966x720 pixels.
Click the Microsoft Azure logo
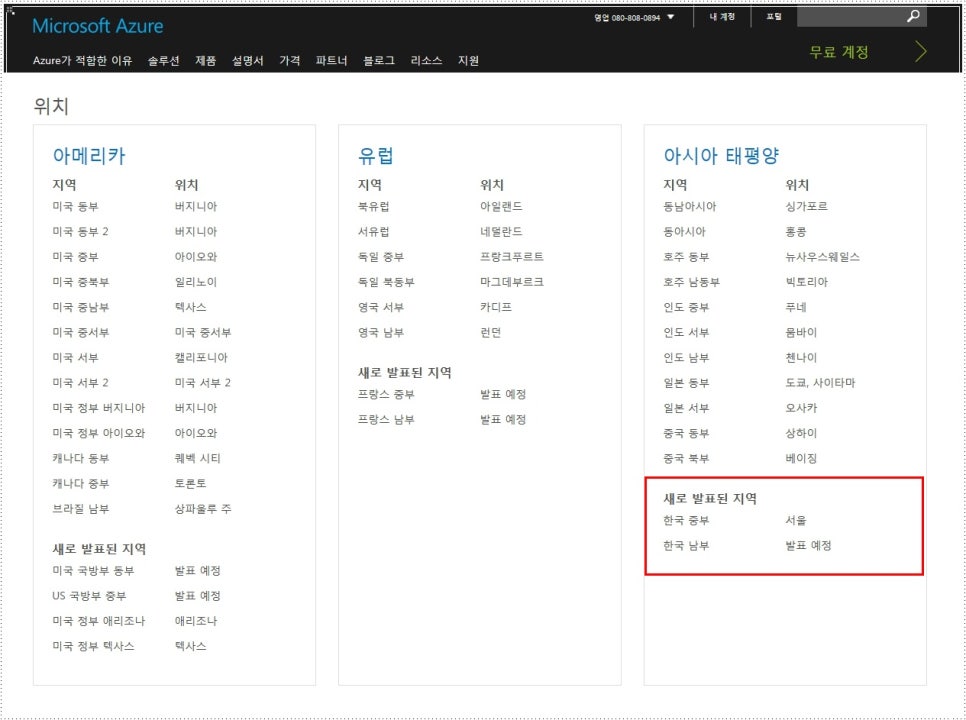(97, 26)
